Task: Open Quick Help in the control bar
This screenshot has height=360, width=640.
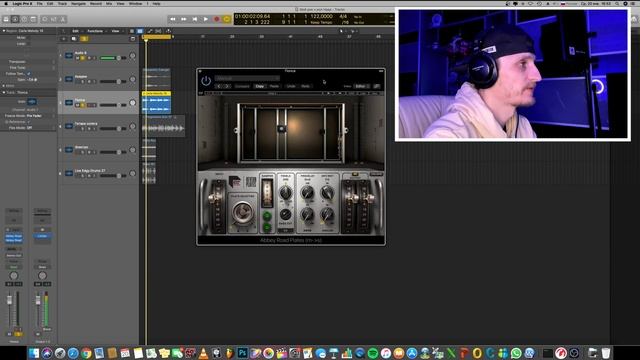Action: tap(24, 19)
